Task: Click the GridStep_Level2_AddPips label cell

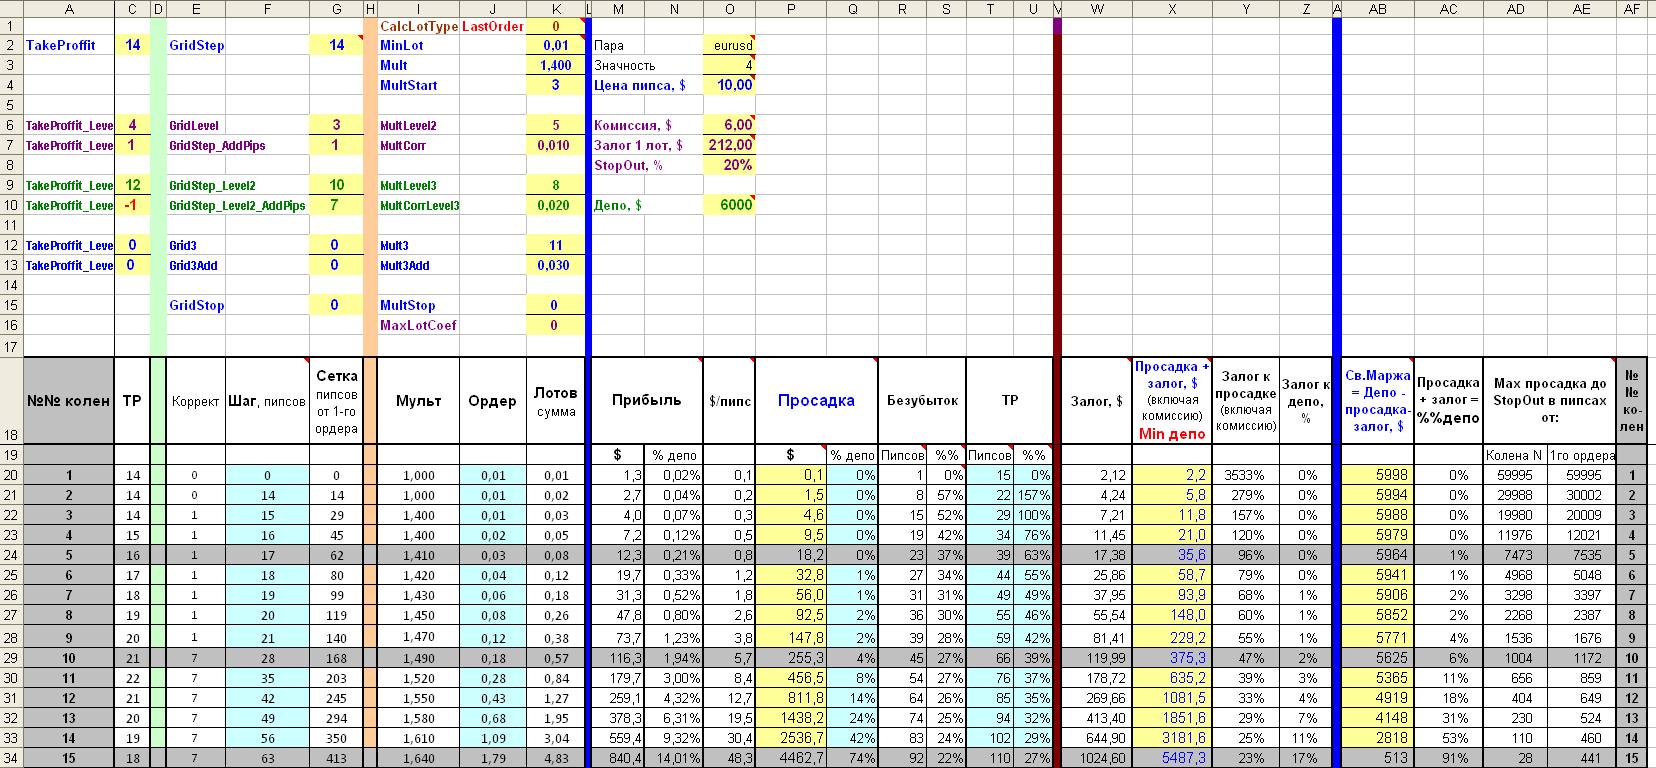Action: tap(238, 205)
